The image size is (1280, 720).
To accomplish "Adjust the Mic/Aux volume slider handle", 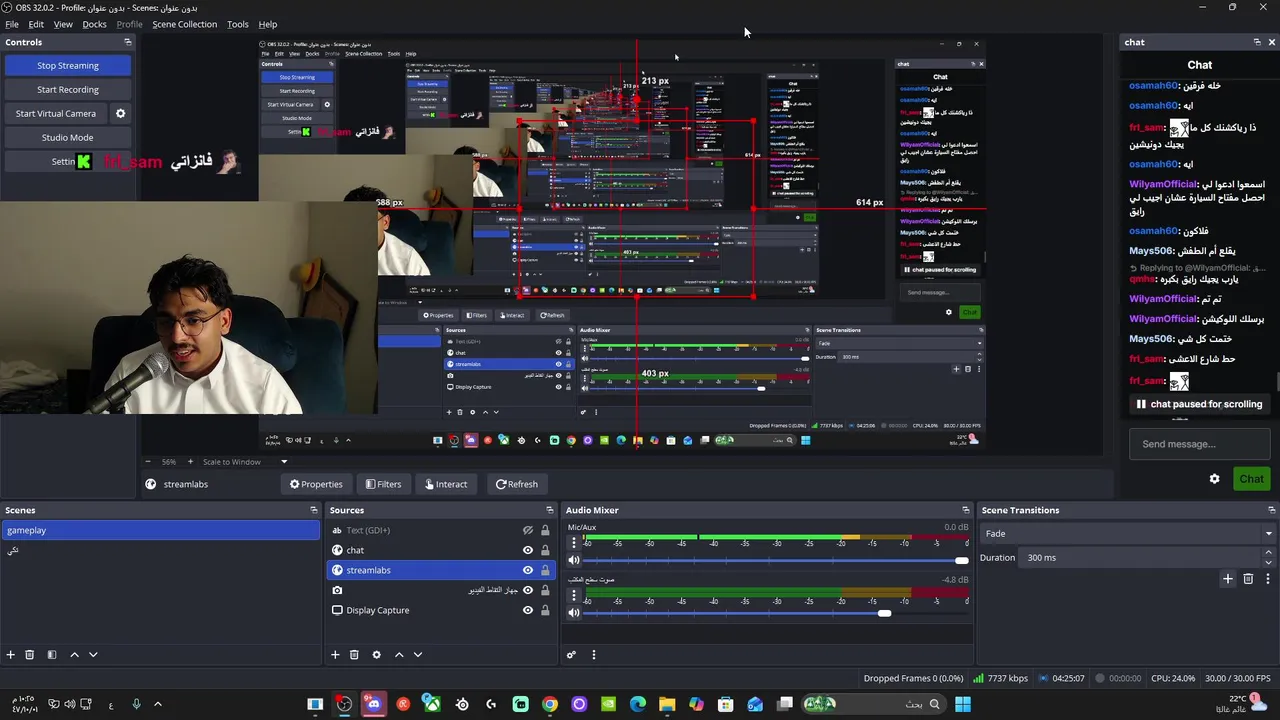I will tap(961, 560).
